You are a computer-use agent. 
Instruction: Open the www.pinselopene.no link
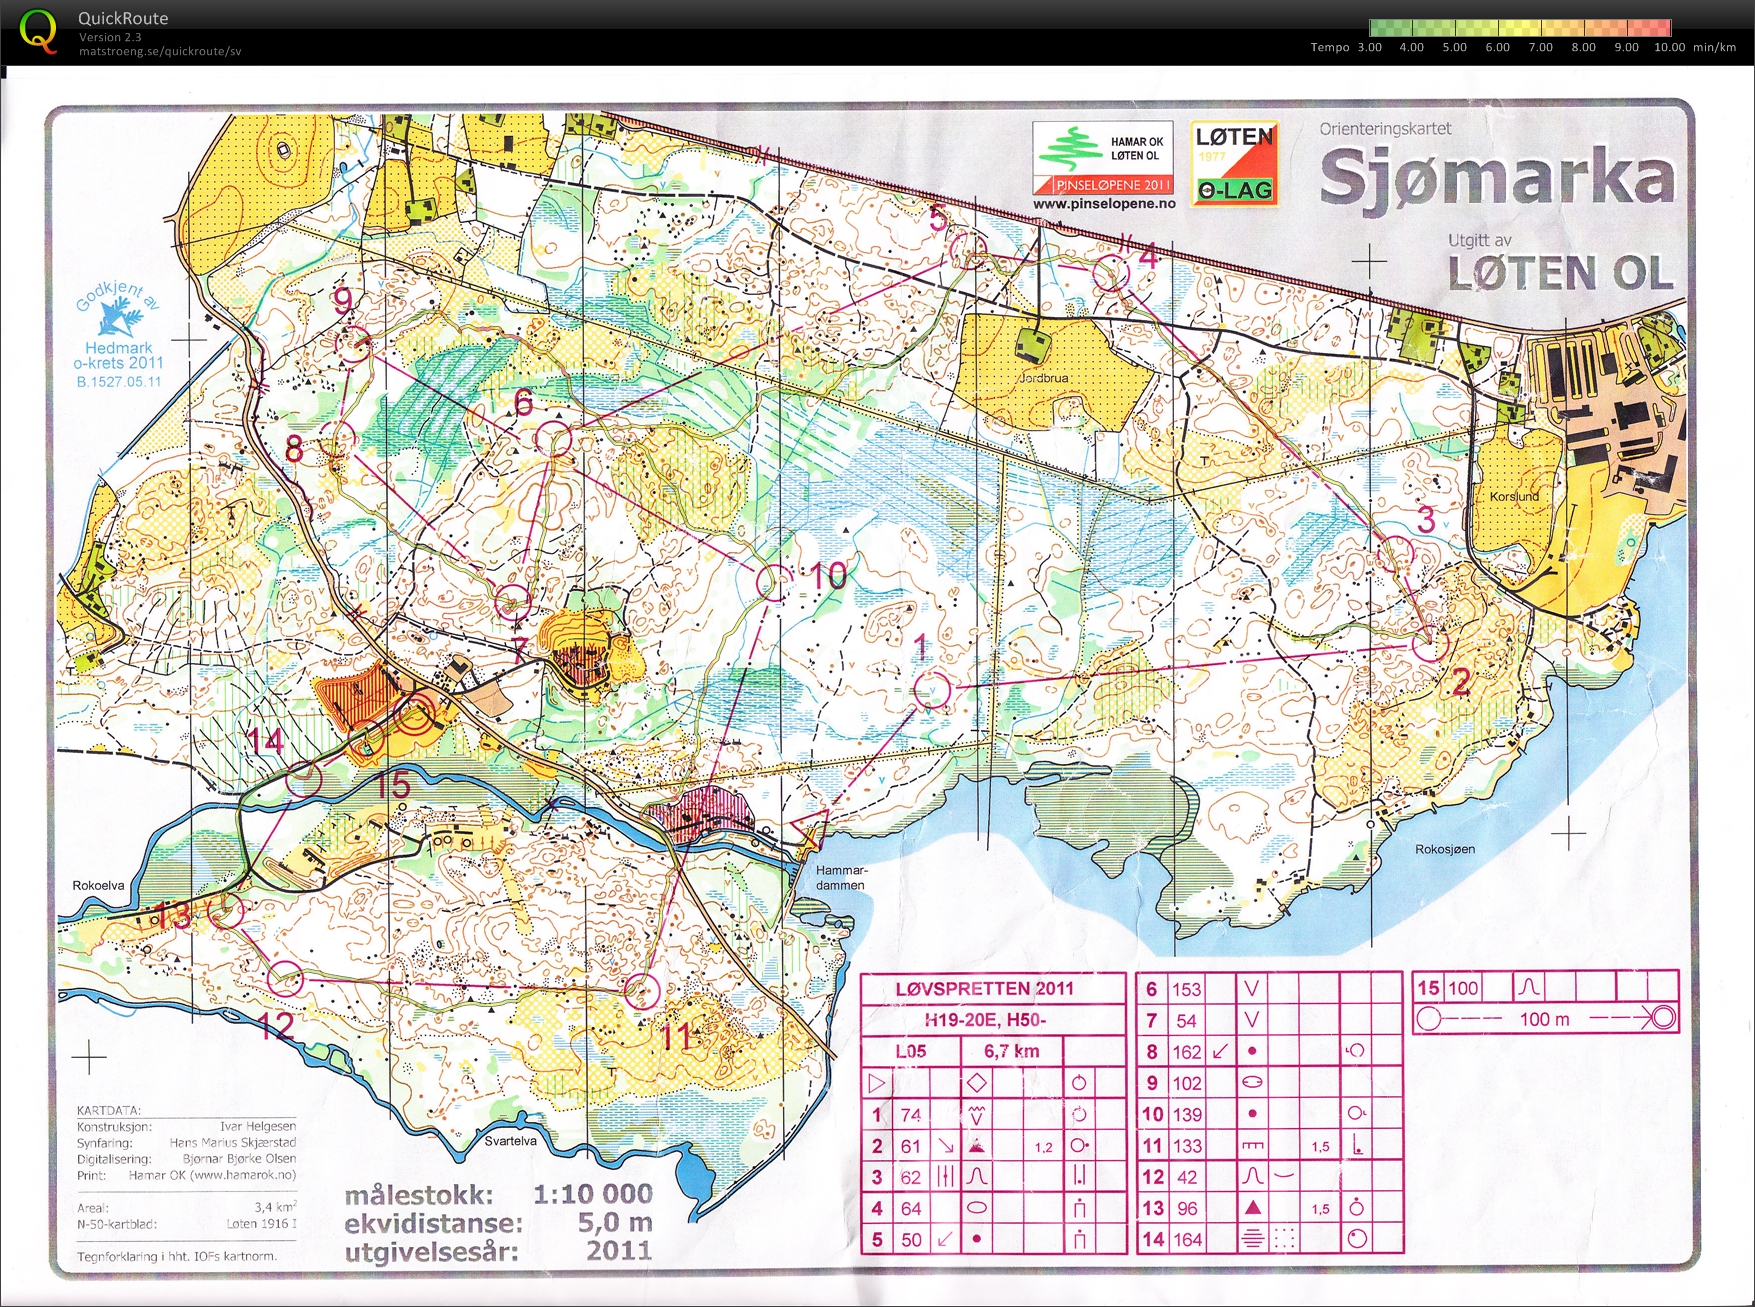click(x=1103, y=204)
